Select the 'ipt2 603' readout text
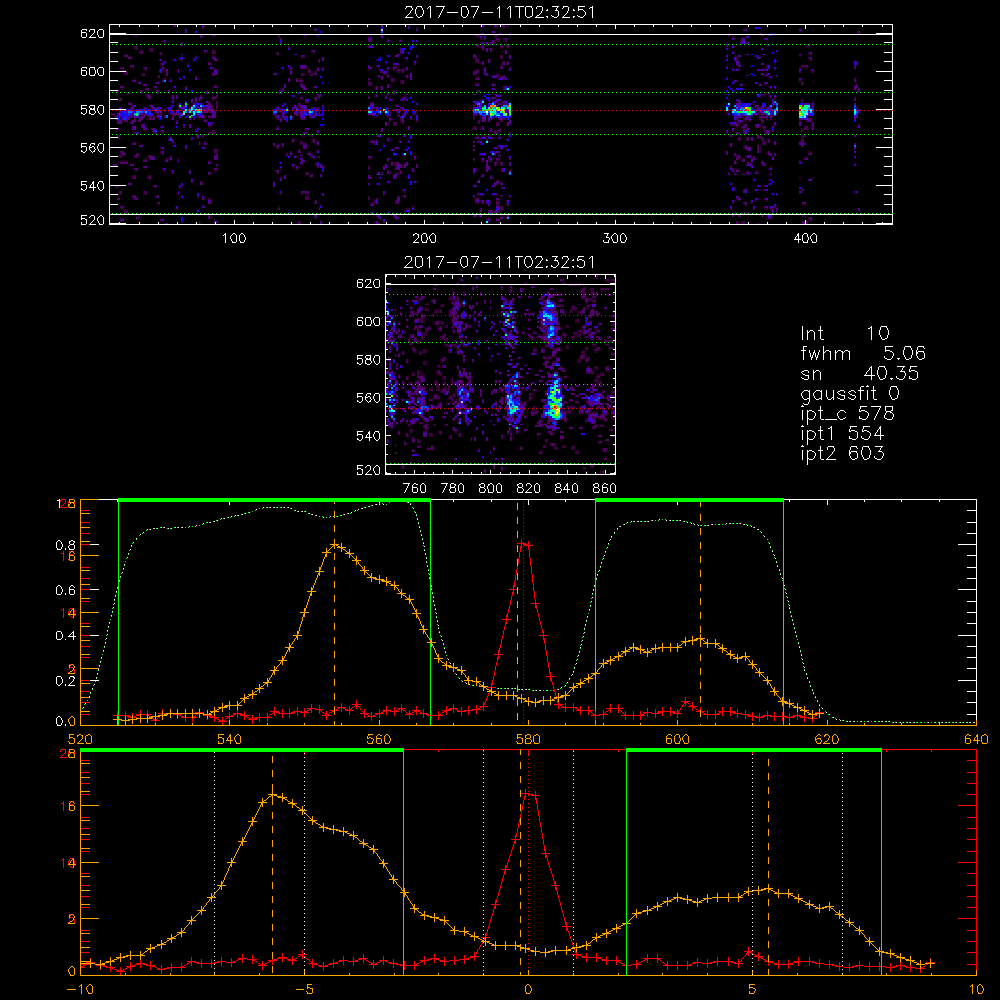The height and width of the screenshot is (1000, 1000). click(x=842, y=454)
